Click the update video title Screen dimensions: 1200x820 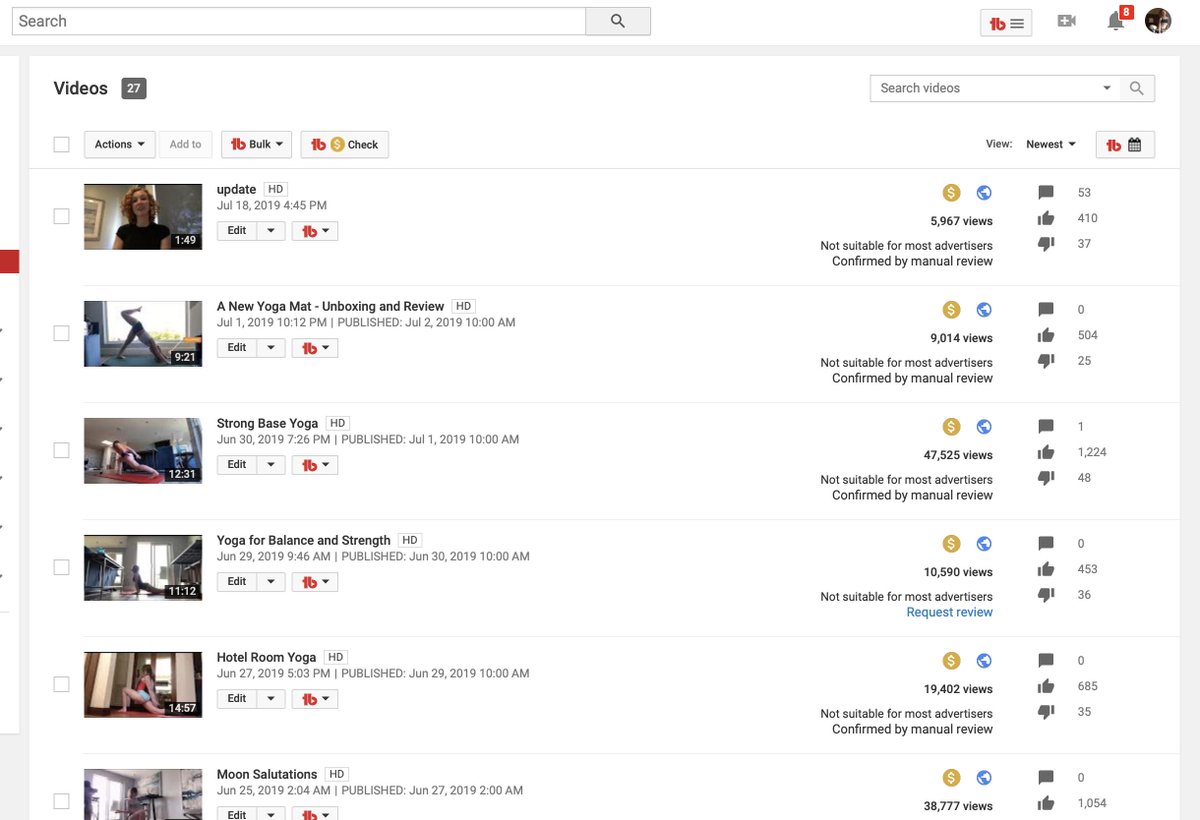(237, 190)
